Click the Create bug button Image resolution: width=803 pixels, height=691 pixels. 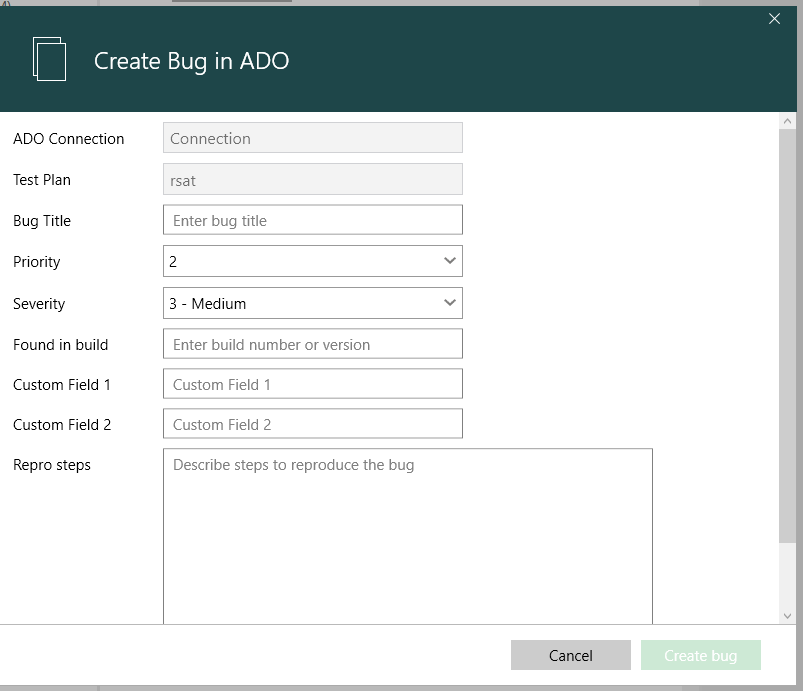pyautogui.click(x=700, y=655)
